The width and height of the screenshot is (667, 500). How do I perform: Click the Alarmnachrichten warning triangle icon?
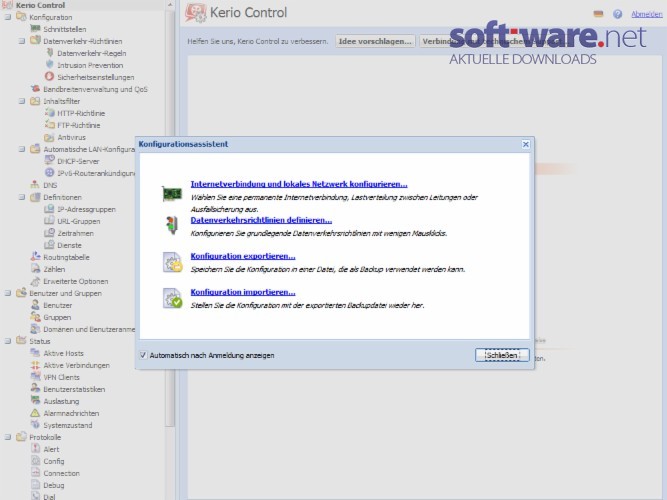(x=35, y=413)
